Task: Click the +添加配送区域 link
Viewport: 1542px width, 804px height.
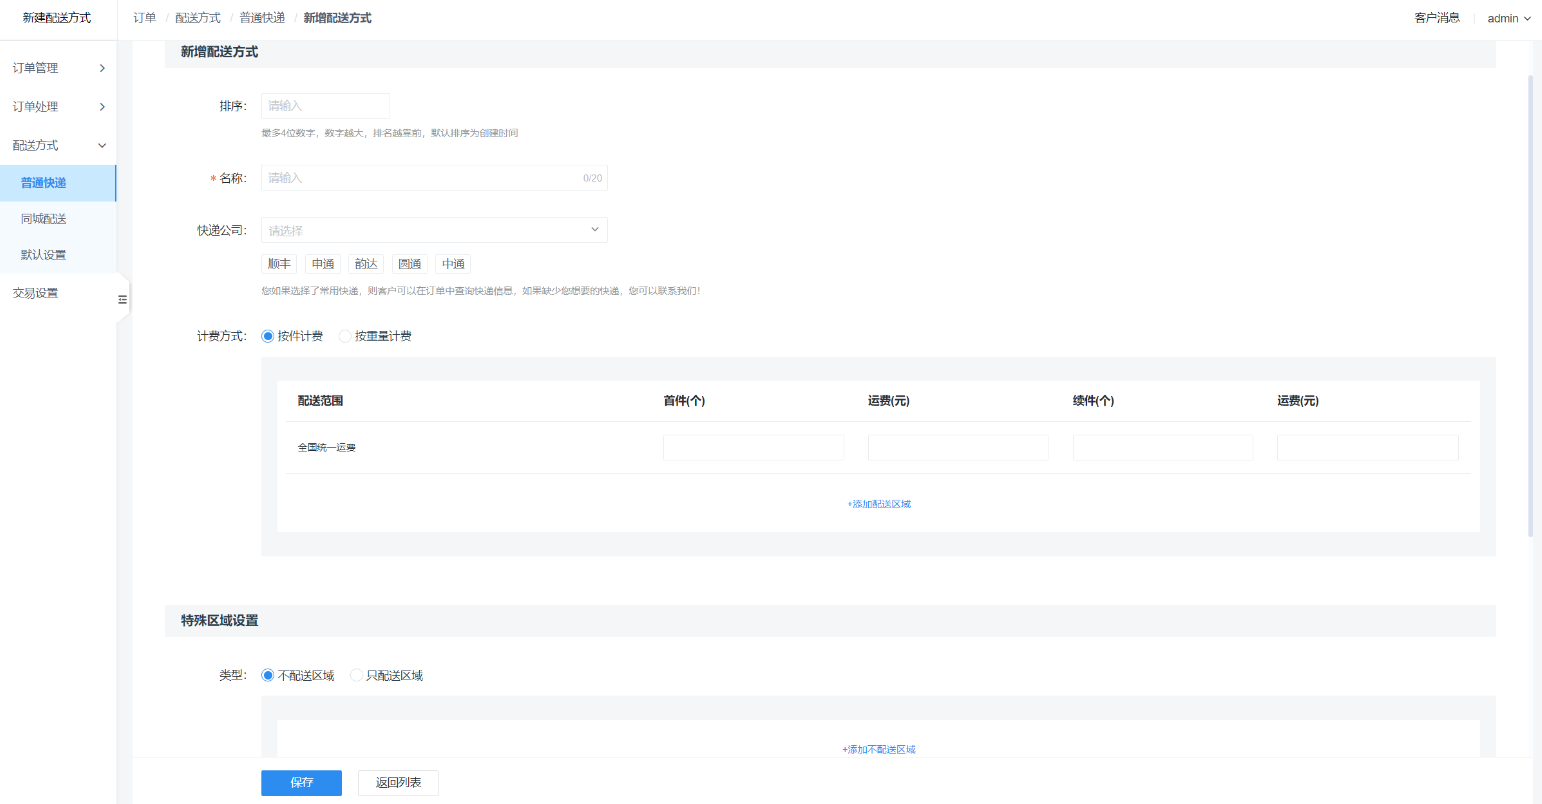Action: 879,504
